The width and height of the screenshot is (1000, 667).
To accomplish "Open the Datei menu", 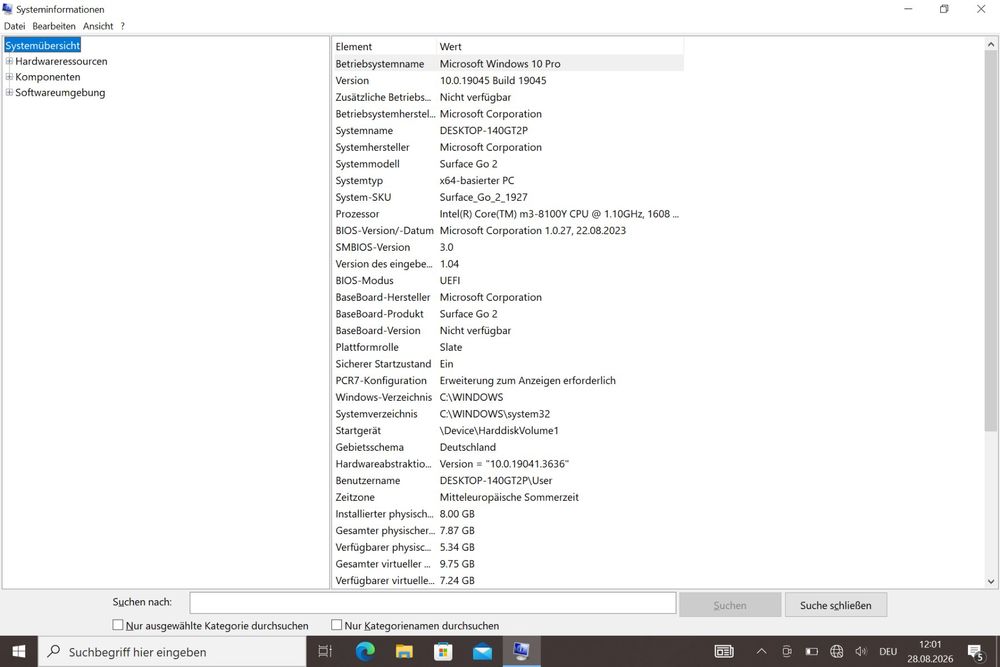I will (x=15, y=26).
